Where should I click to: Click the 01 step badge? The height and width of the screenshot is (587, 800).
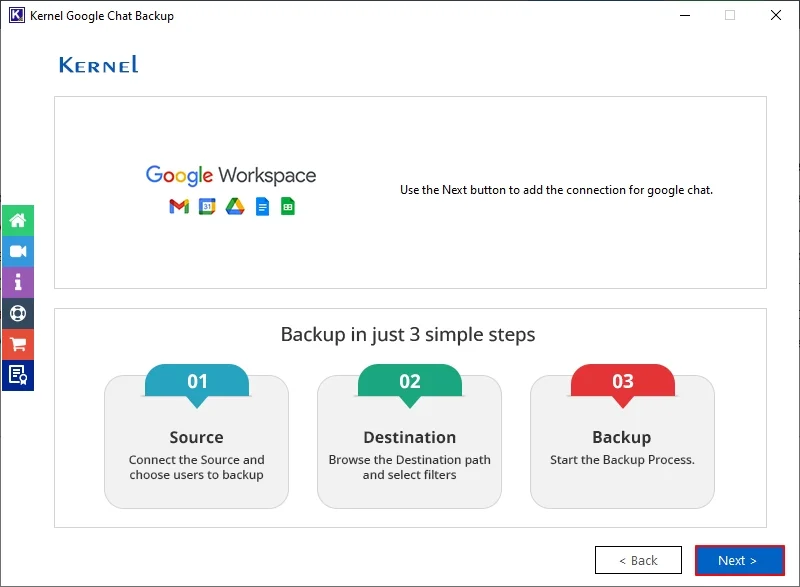(x=196, y=380)
